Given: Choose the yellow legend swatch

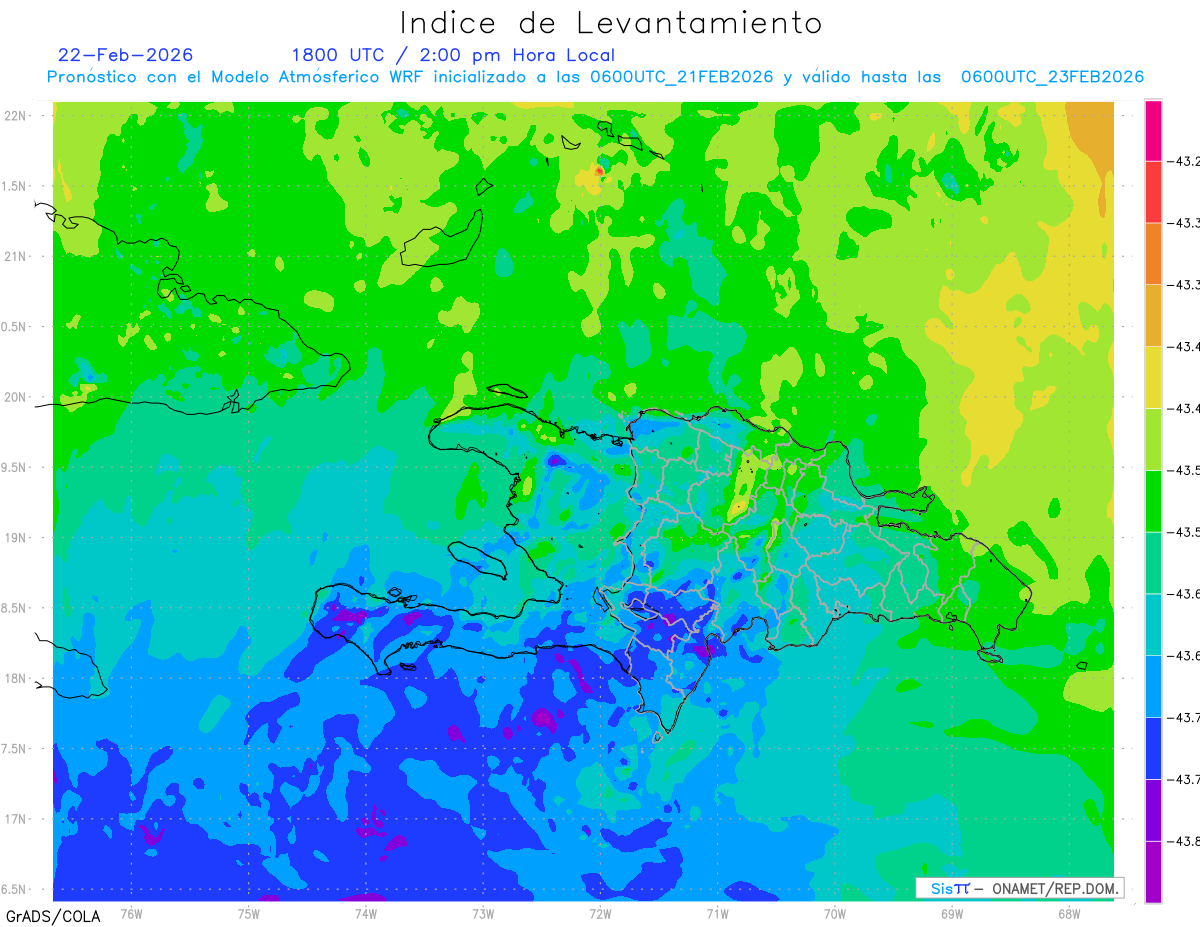Looking at the screenshot, I should tap(1153, 377).
